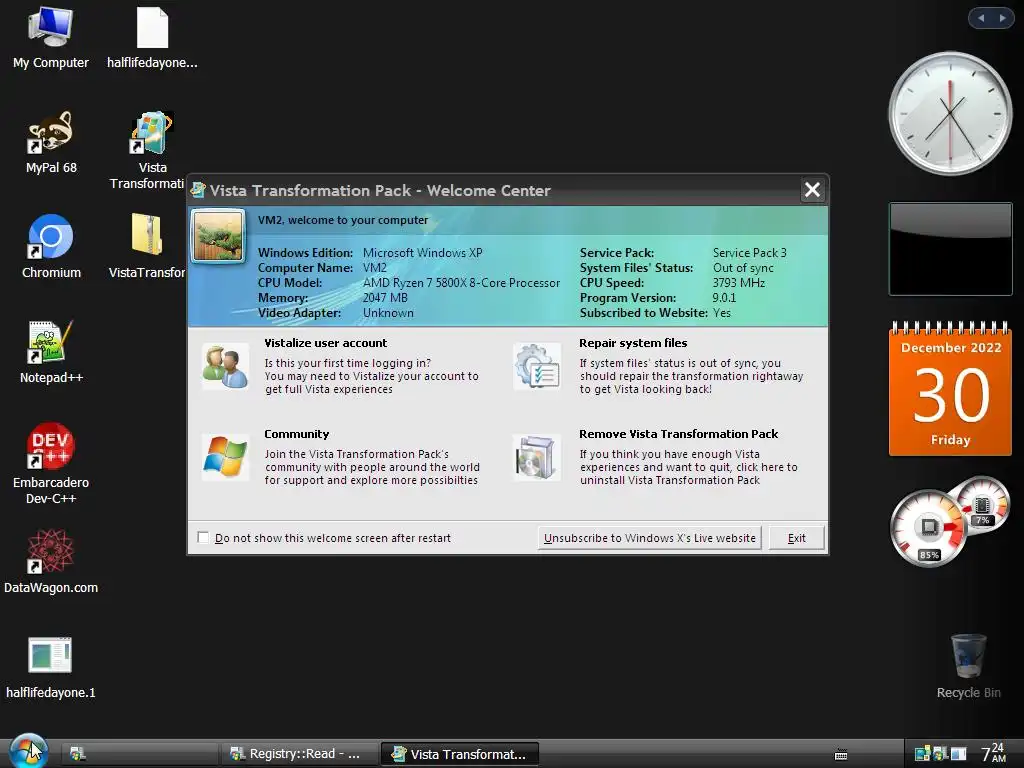Click the 'AMD Ryzen 7 5800X 8-Core Processor' text

tap(461, 283)
